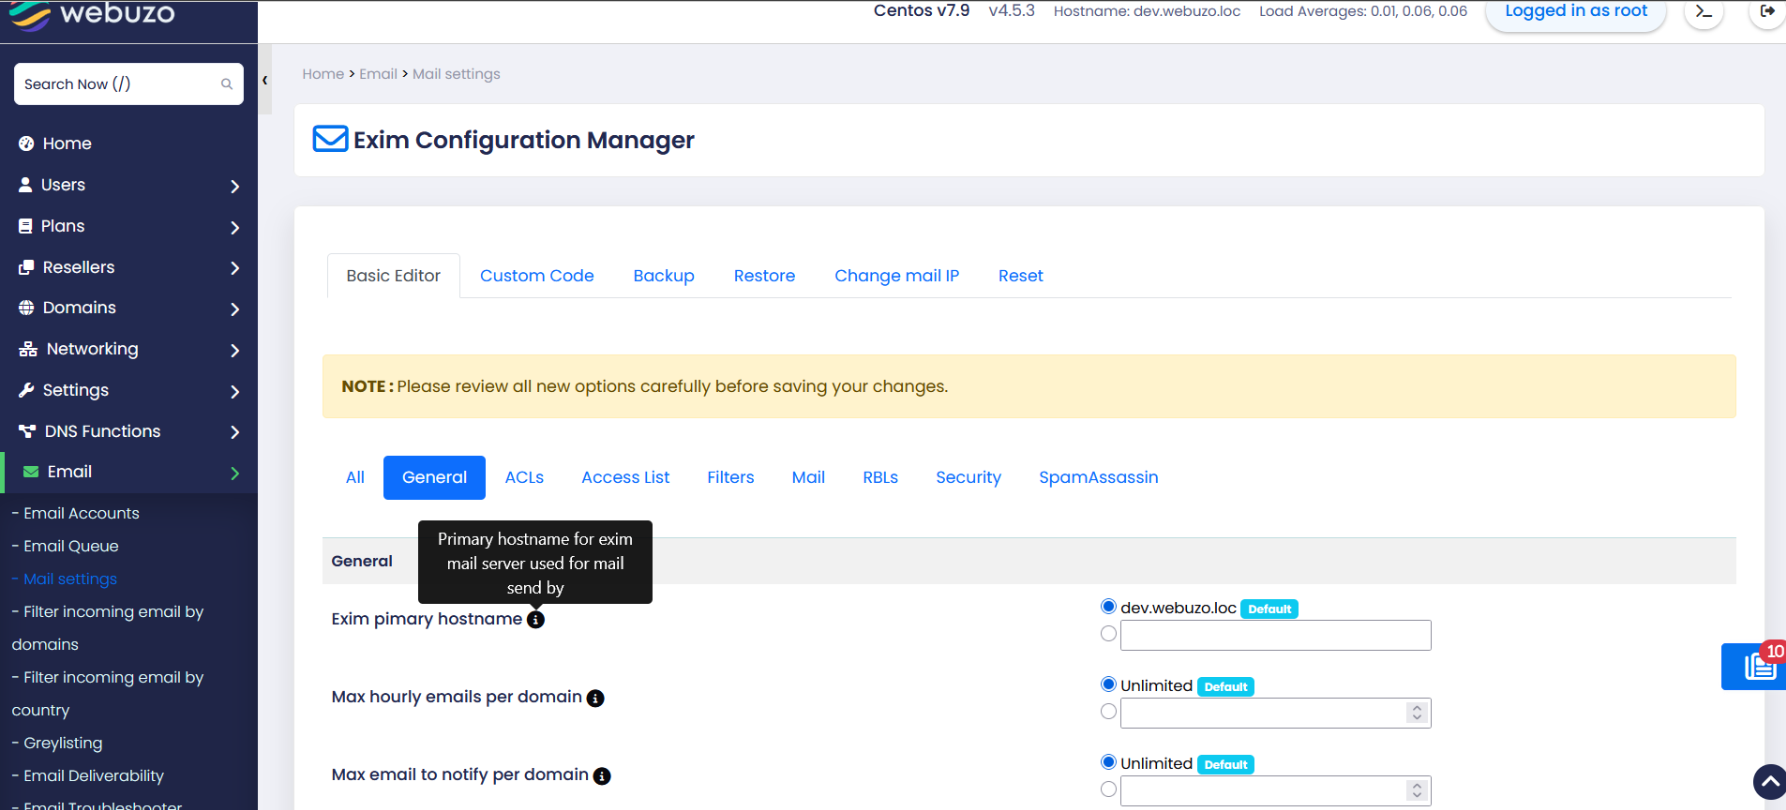Click the Plans icon in sidebar

(x=26, y=226)
